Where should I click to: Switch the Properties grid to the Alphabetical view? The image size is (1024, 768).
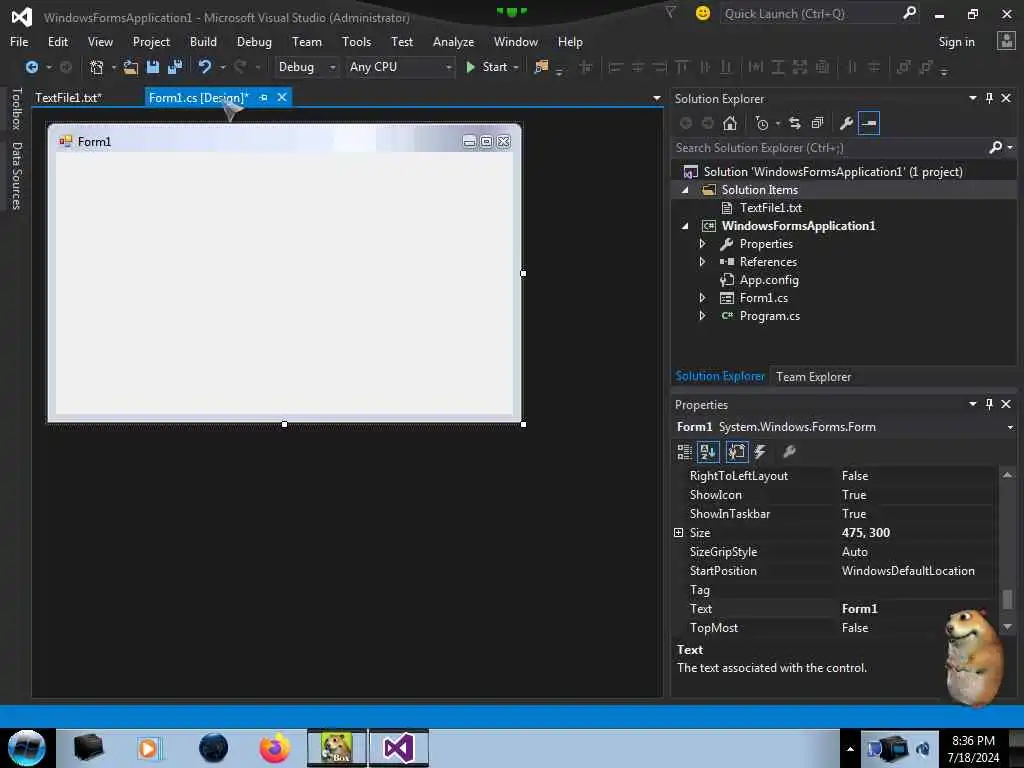(708, 451)
